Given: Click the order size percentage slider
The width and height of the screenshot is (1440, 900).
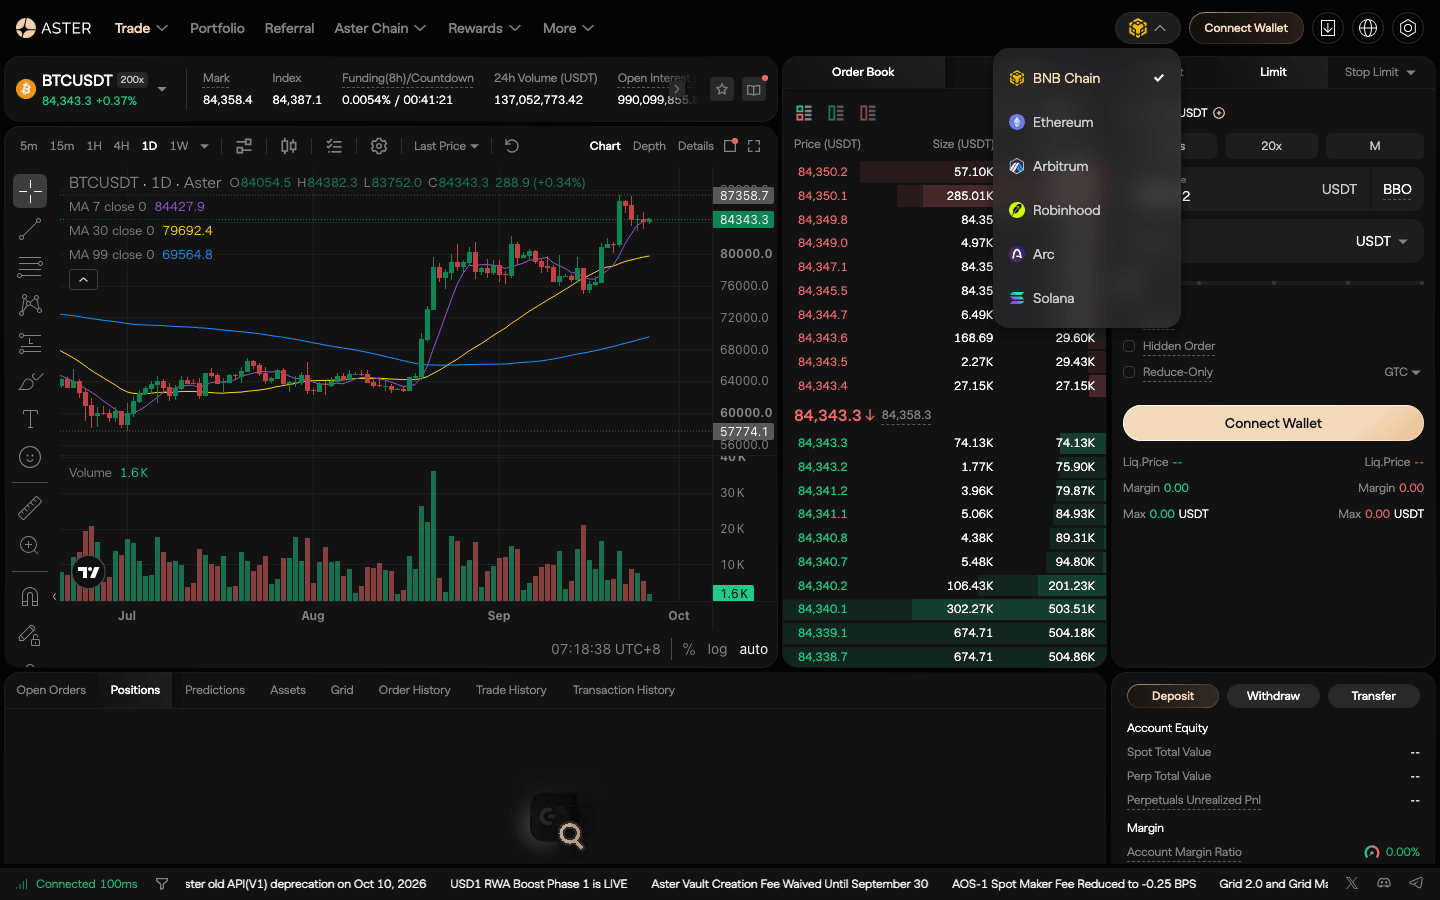Looking at the screenshot, I should [x=1273, y=283].
